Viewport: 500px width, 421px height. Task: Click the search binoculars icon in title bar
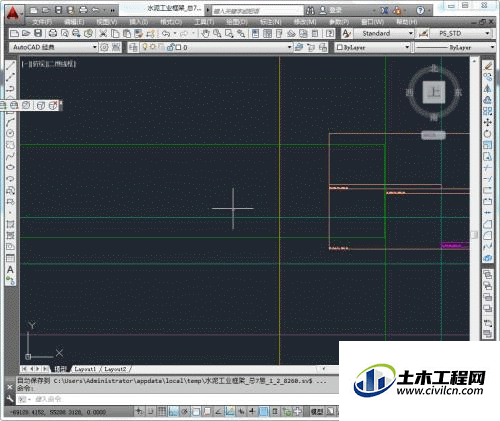pos(310,10)
